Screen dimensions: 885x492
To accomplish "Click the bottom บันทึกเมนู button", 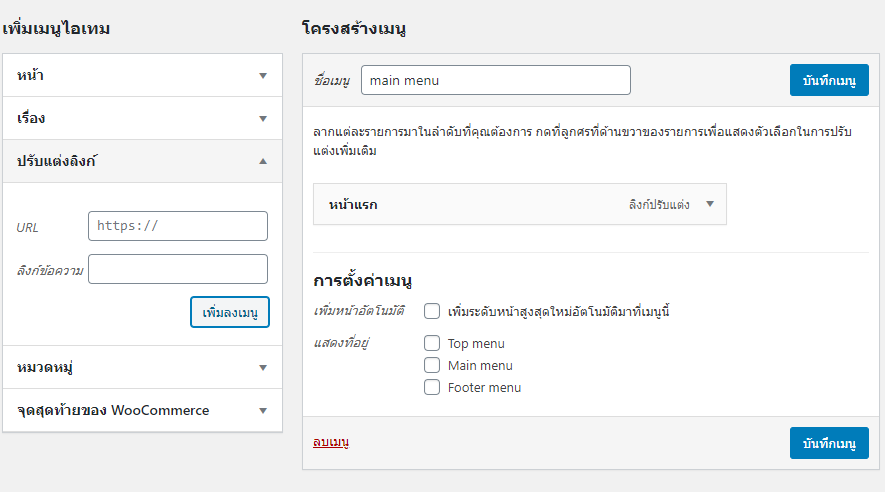I will pyautogui.click(x=829, y=443).
